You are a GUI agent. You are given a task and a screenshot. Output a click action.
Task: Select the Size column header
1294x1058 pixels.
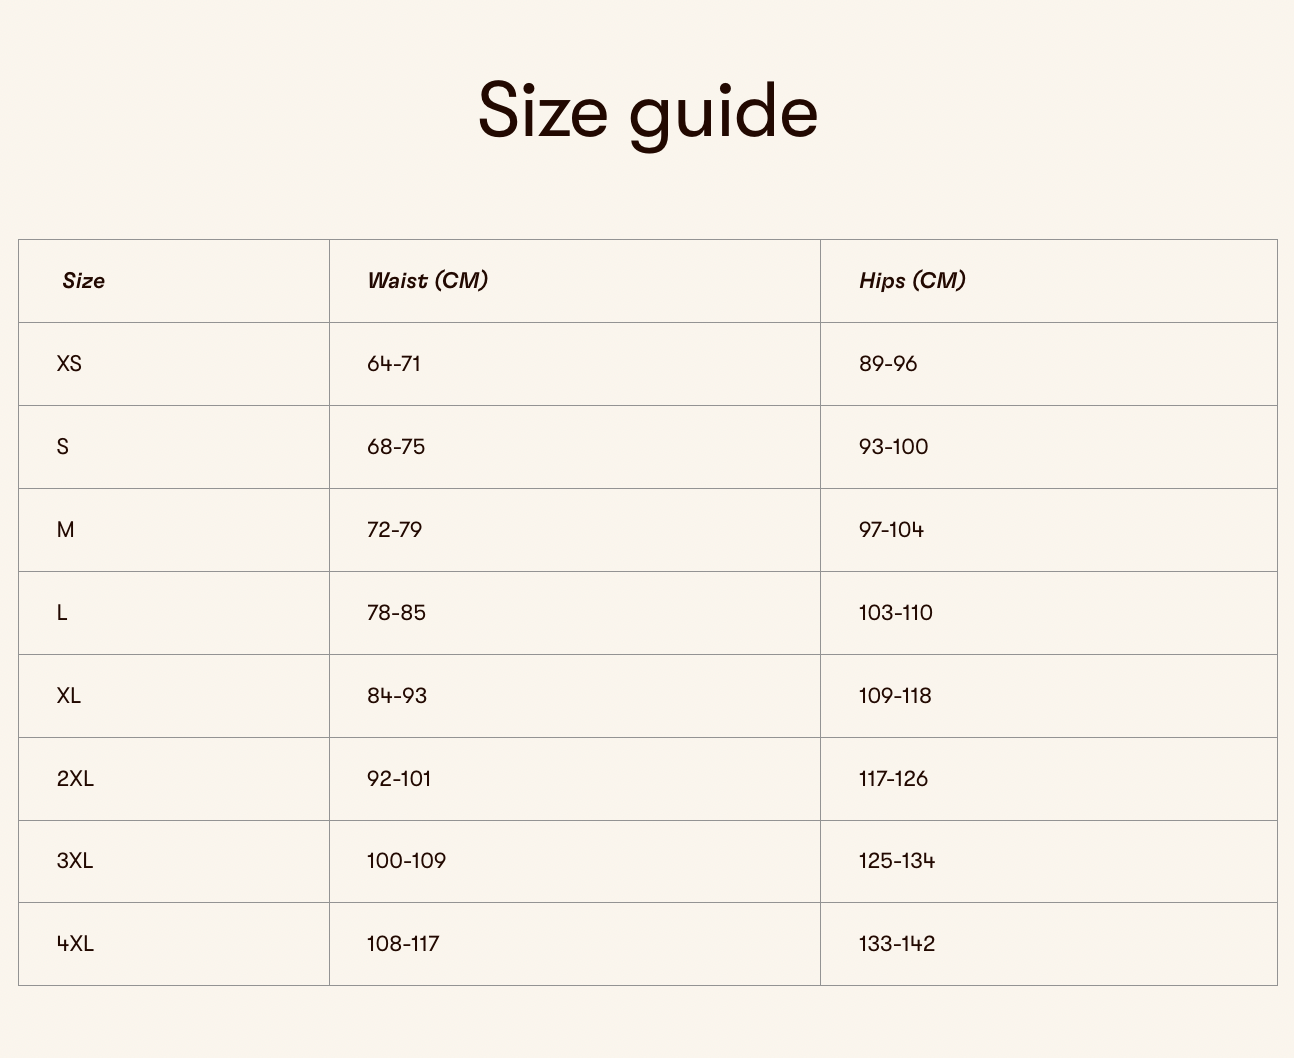point(83,281)
